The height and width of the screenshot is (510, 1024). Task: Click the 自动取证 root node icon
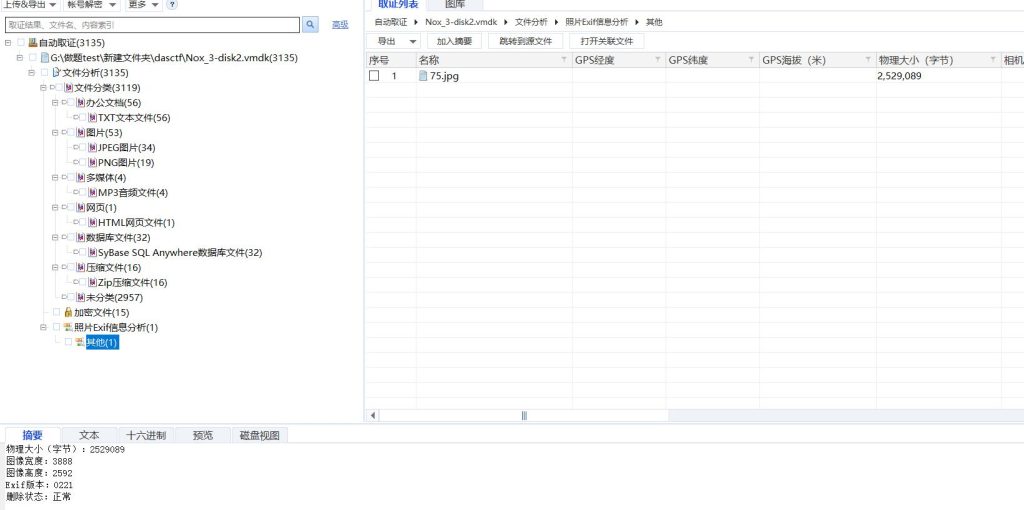(32, 43)
